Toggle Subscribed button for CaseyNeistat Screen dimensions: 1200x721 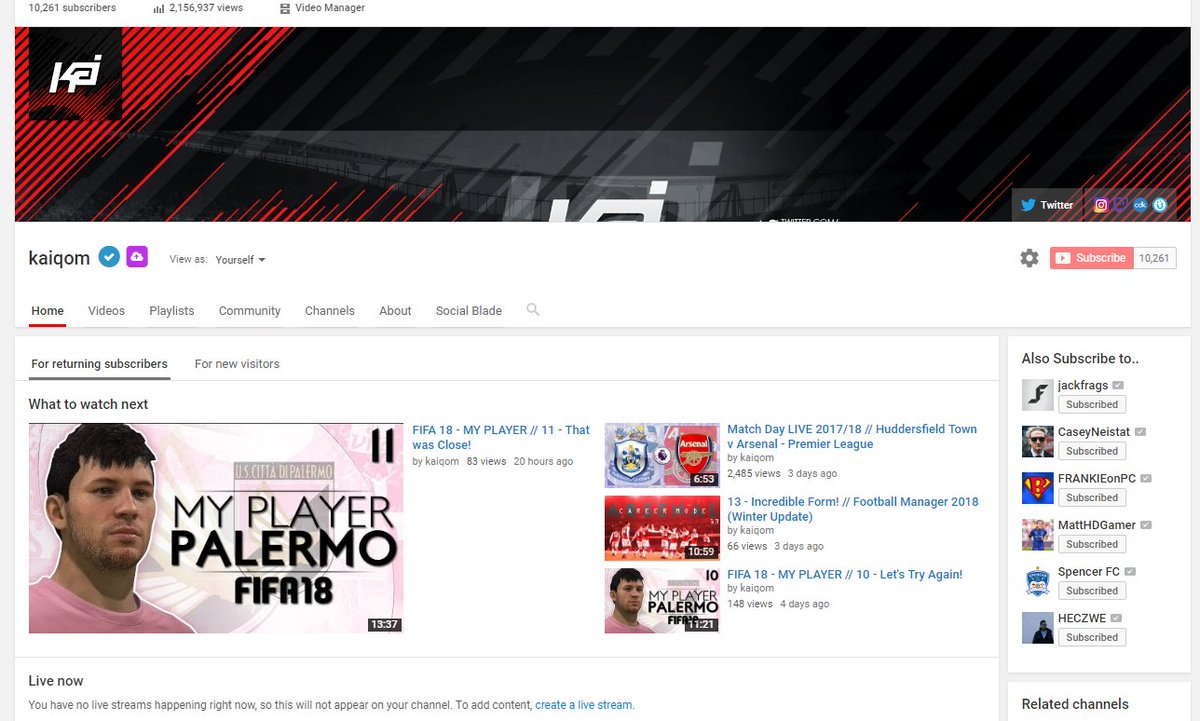click(x=1092, y=451)
